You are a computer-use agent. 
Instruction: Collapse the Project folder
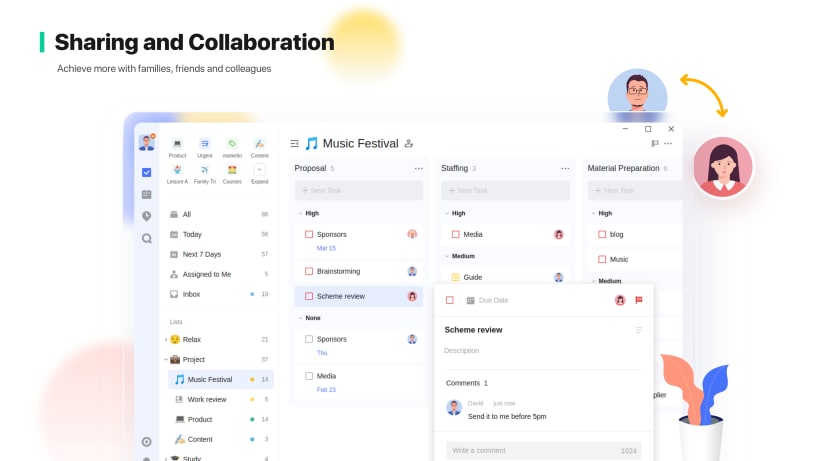(166, 360)
